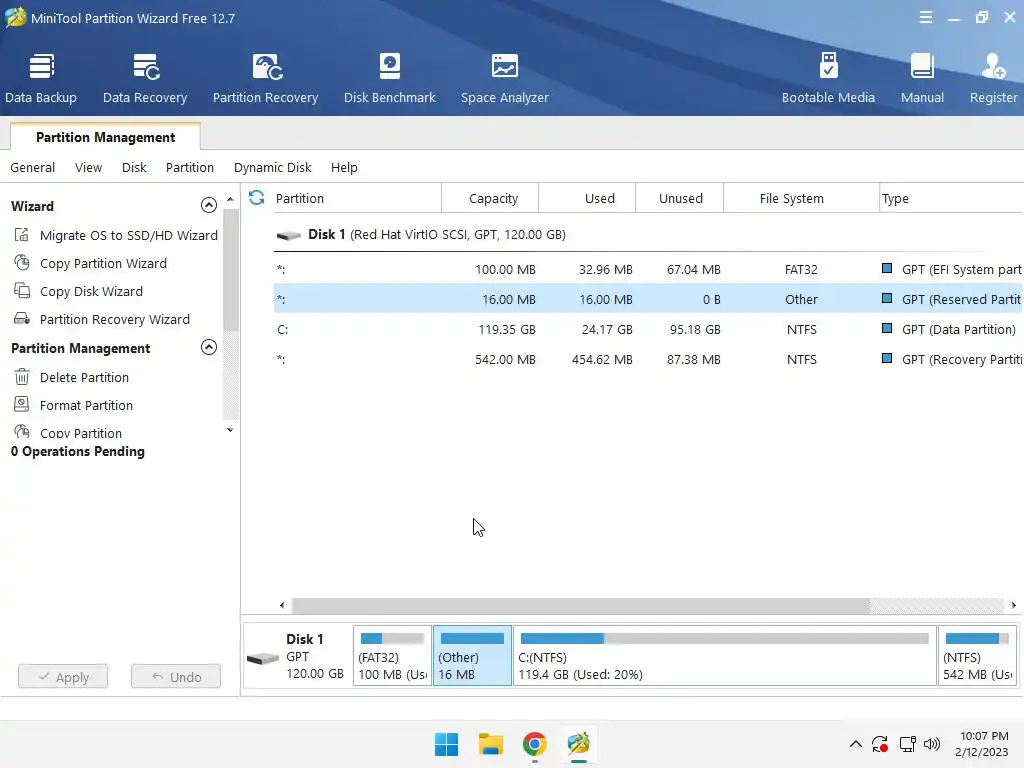Image resolution: width=1024 pixels, height=768 pixels.
Task: Select the 542.00 MB recovery partition row
Action: pos(648,359)
